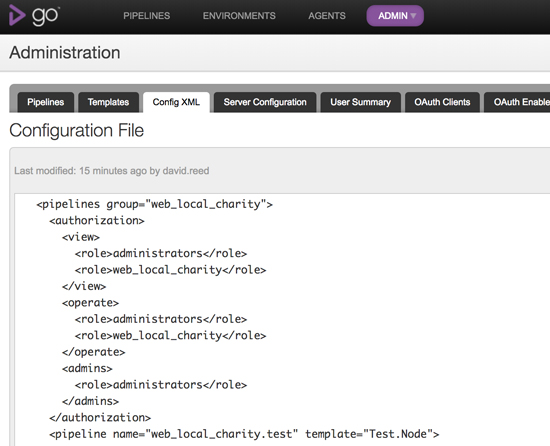Click the pipeline name web_local_charity.test line
The image size is (550, 446).
tap(244, 434)
